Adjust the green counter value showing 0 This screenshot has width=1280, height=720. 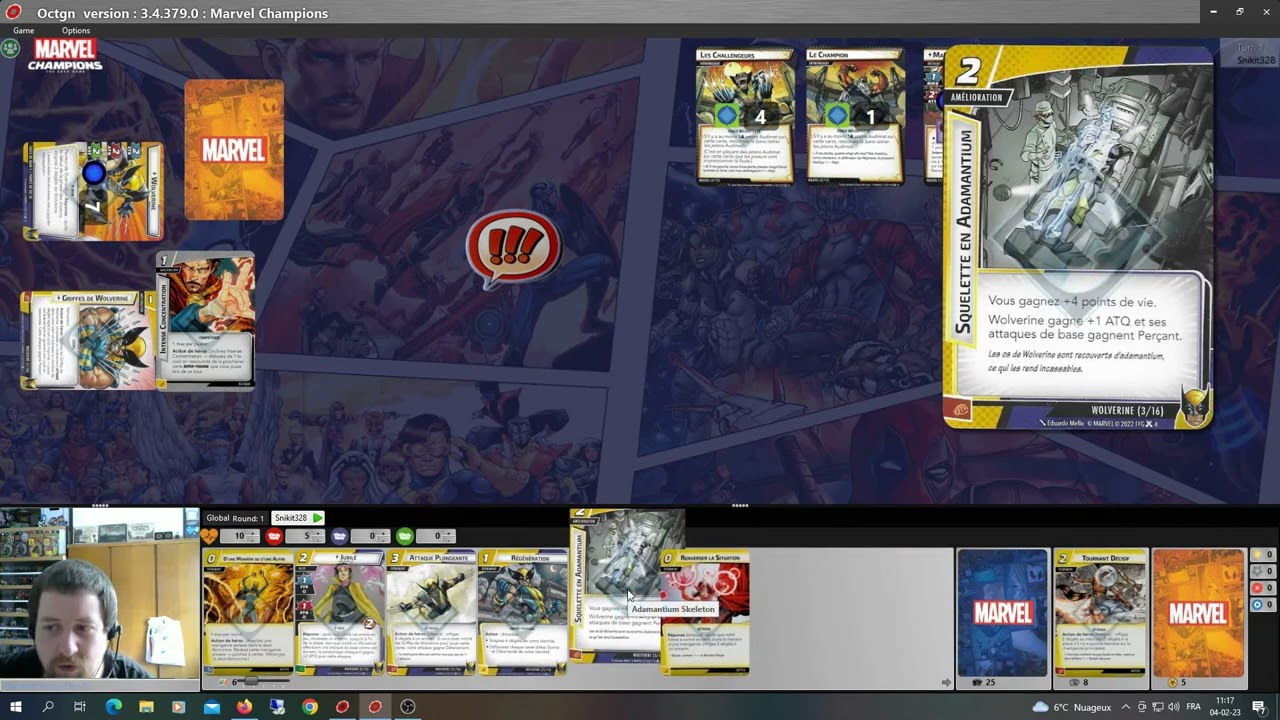tap(437, 537)
